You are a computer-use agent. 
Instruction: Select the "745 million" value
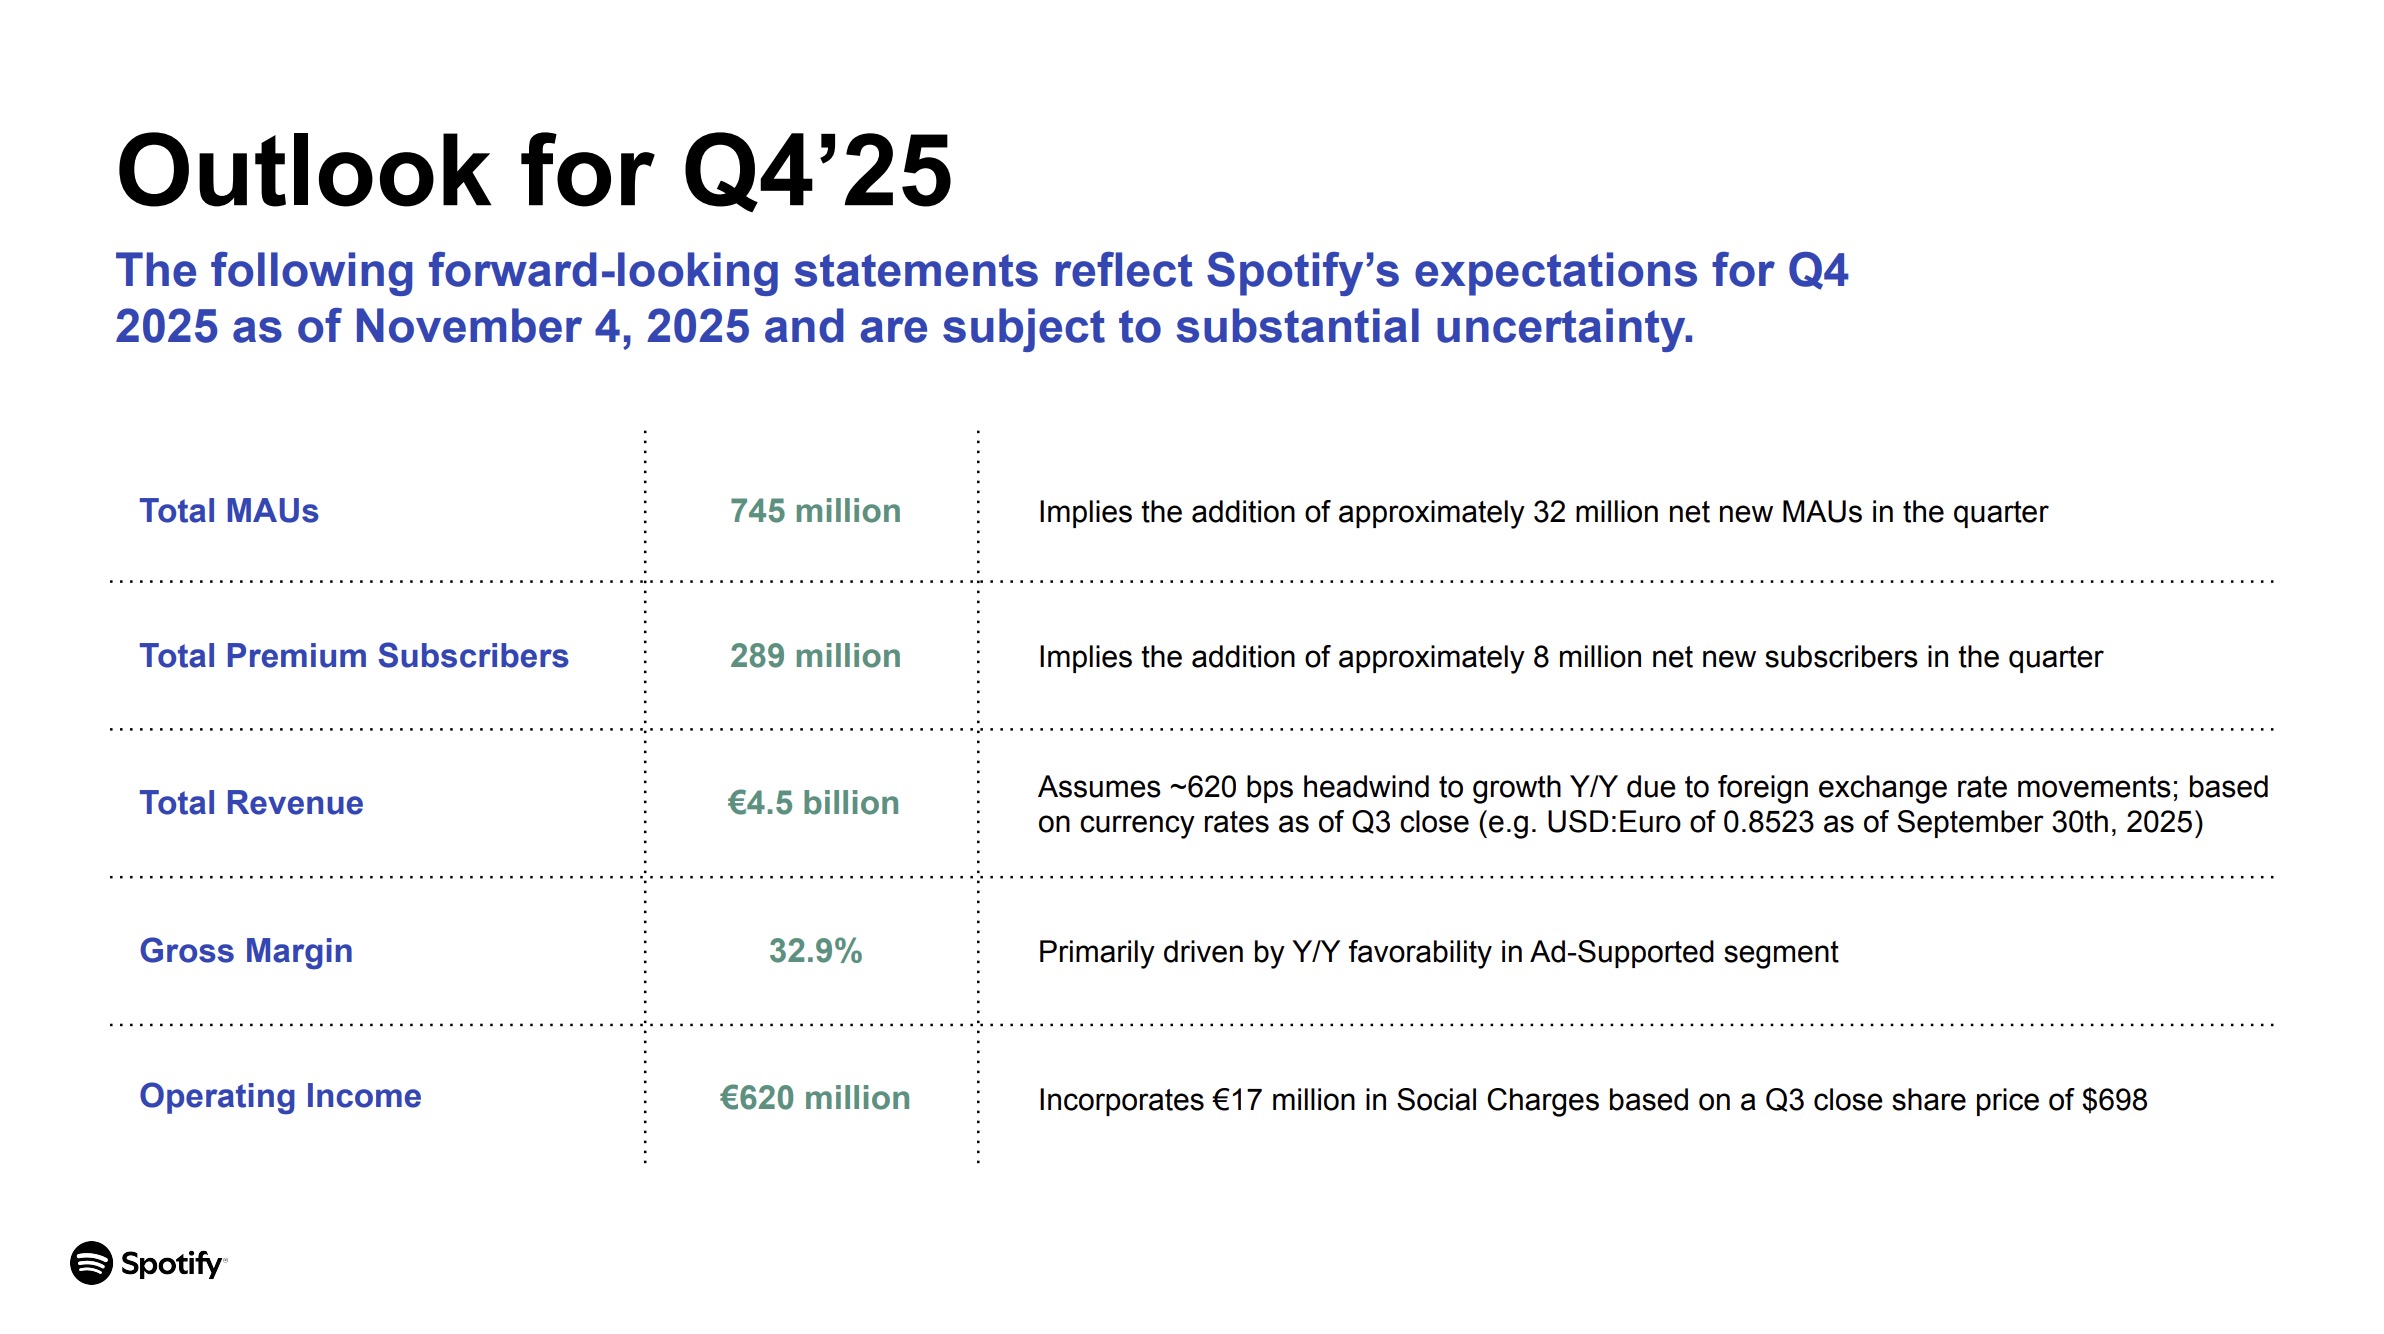point(815,511)
